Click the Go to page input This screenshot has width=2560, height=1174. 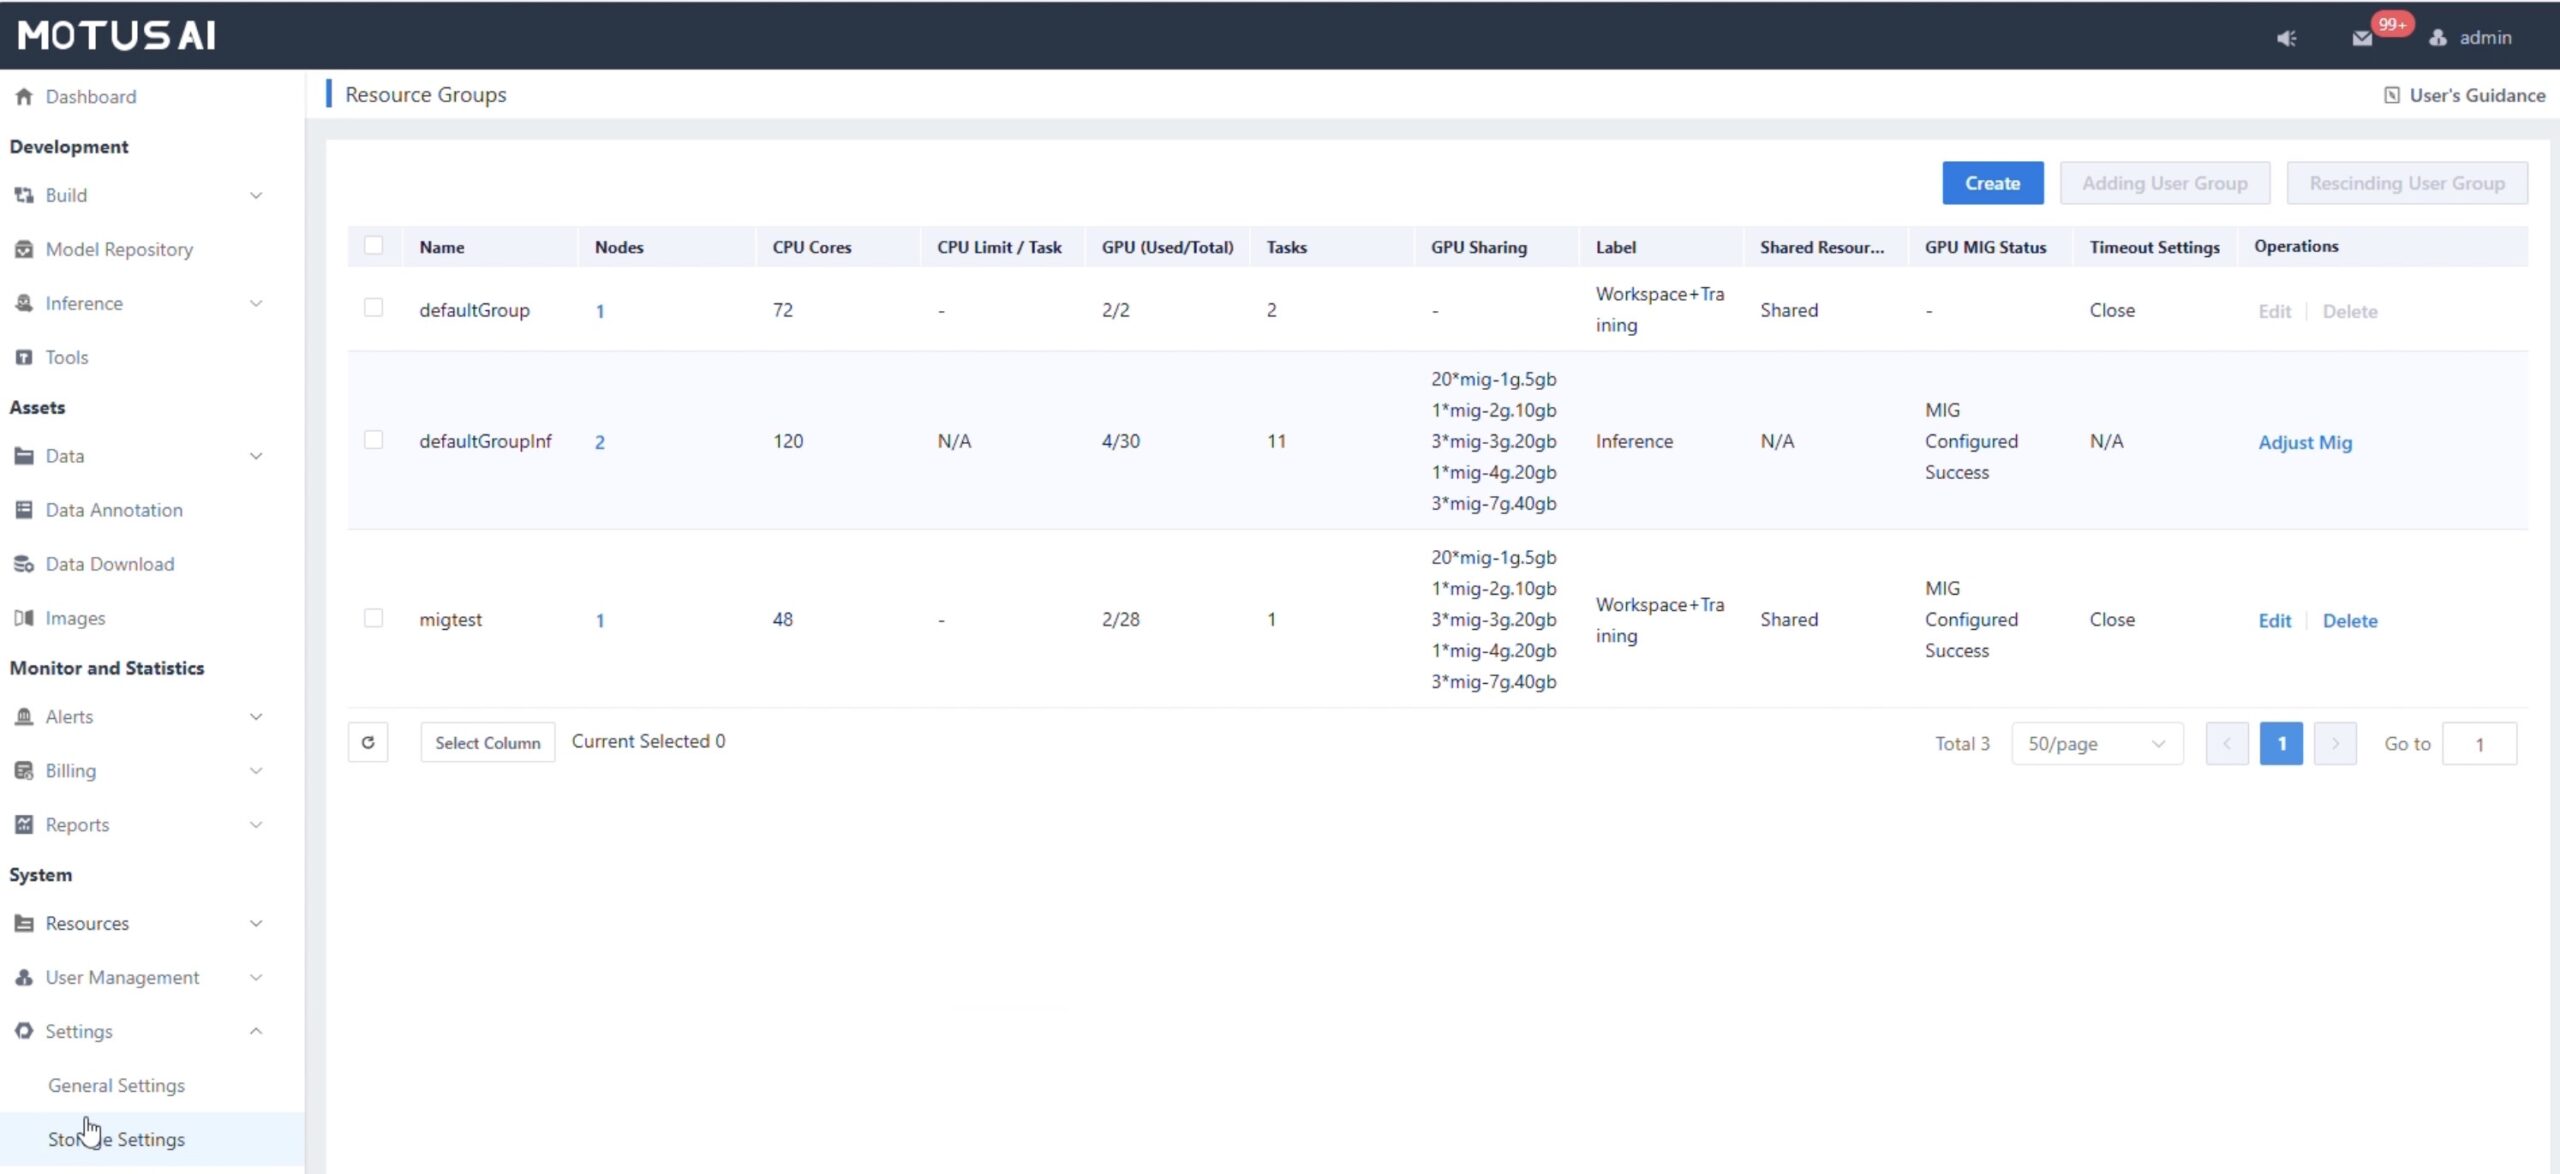point(2478,744)
